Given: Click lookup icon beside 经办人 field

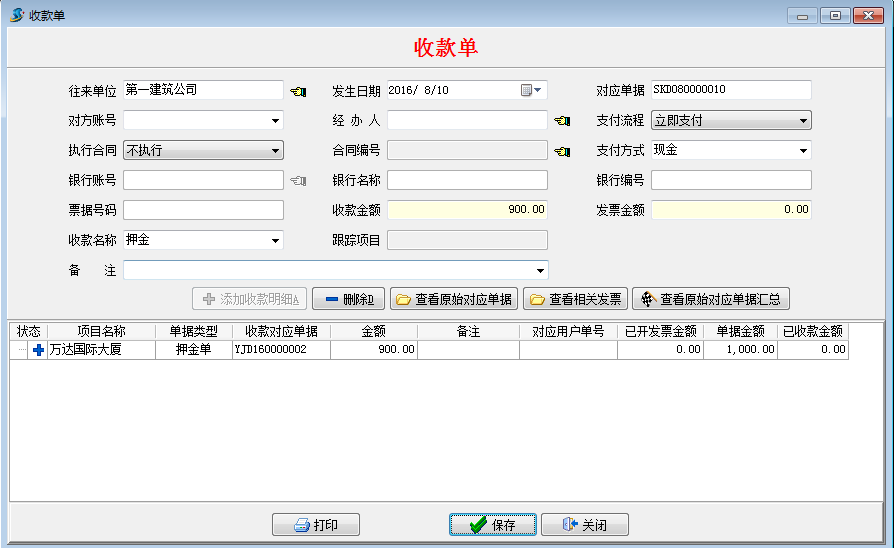Looking at the screenshot, I should 562,121.
